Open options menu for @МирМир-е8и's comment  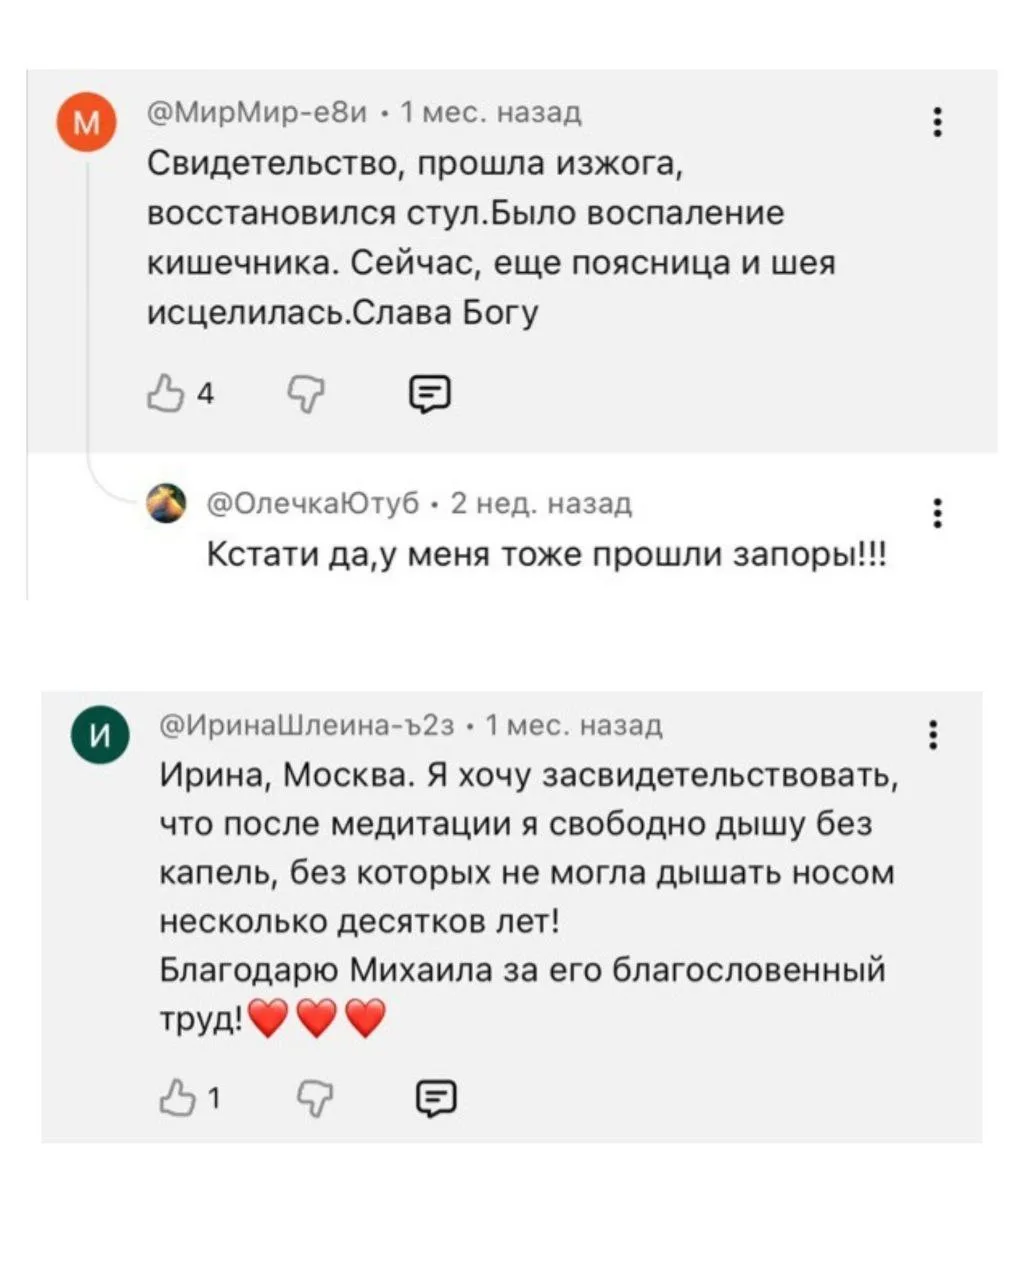click(937, 122)
